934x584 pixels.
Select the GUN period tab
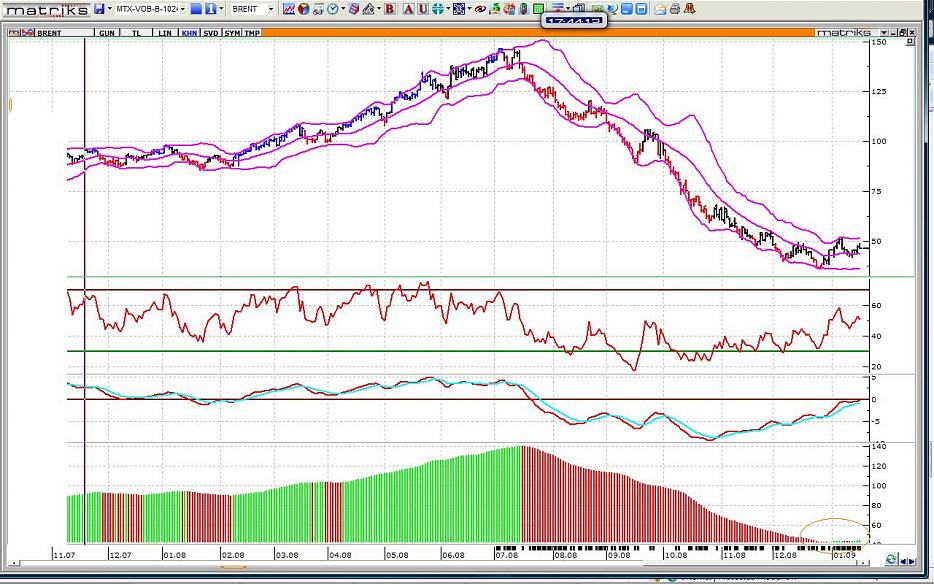click(x=107, y=33)
